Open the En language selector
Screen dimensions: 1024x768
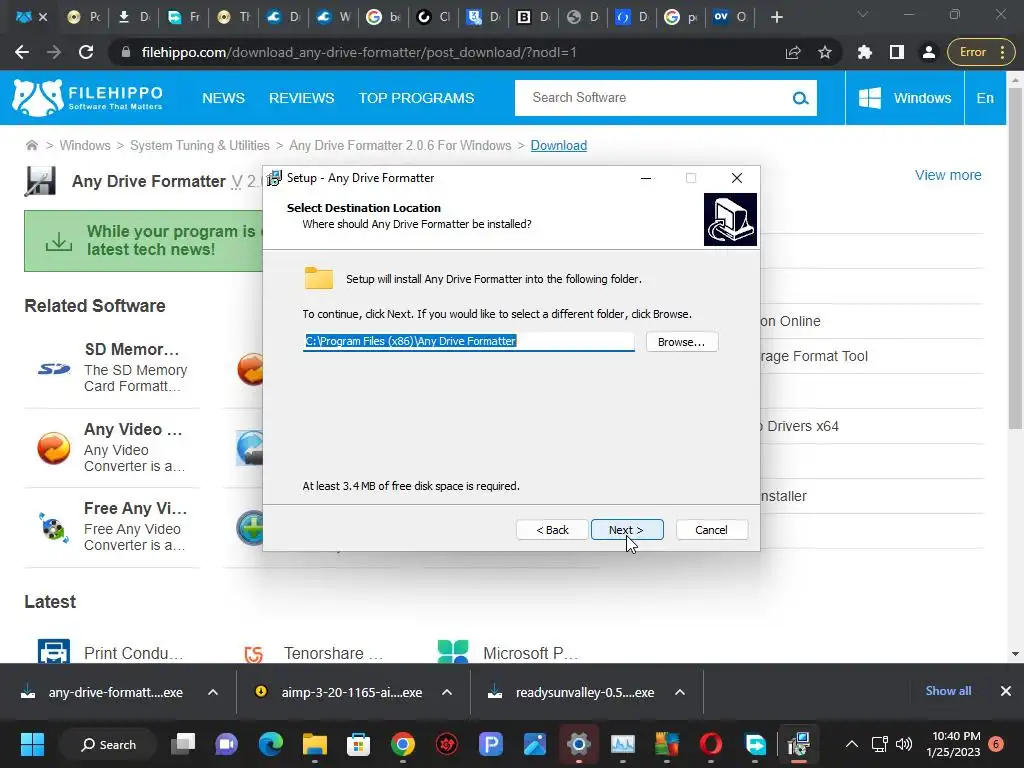985,98
